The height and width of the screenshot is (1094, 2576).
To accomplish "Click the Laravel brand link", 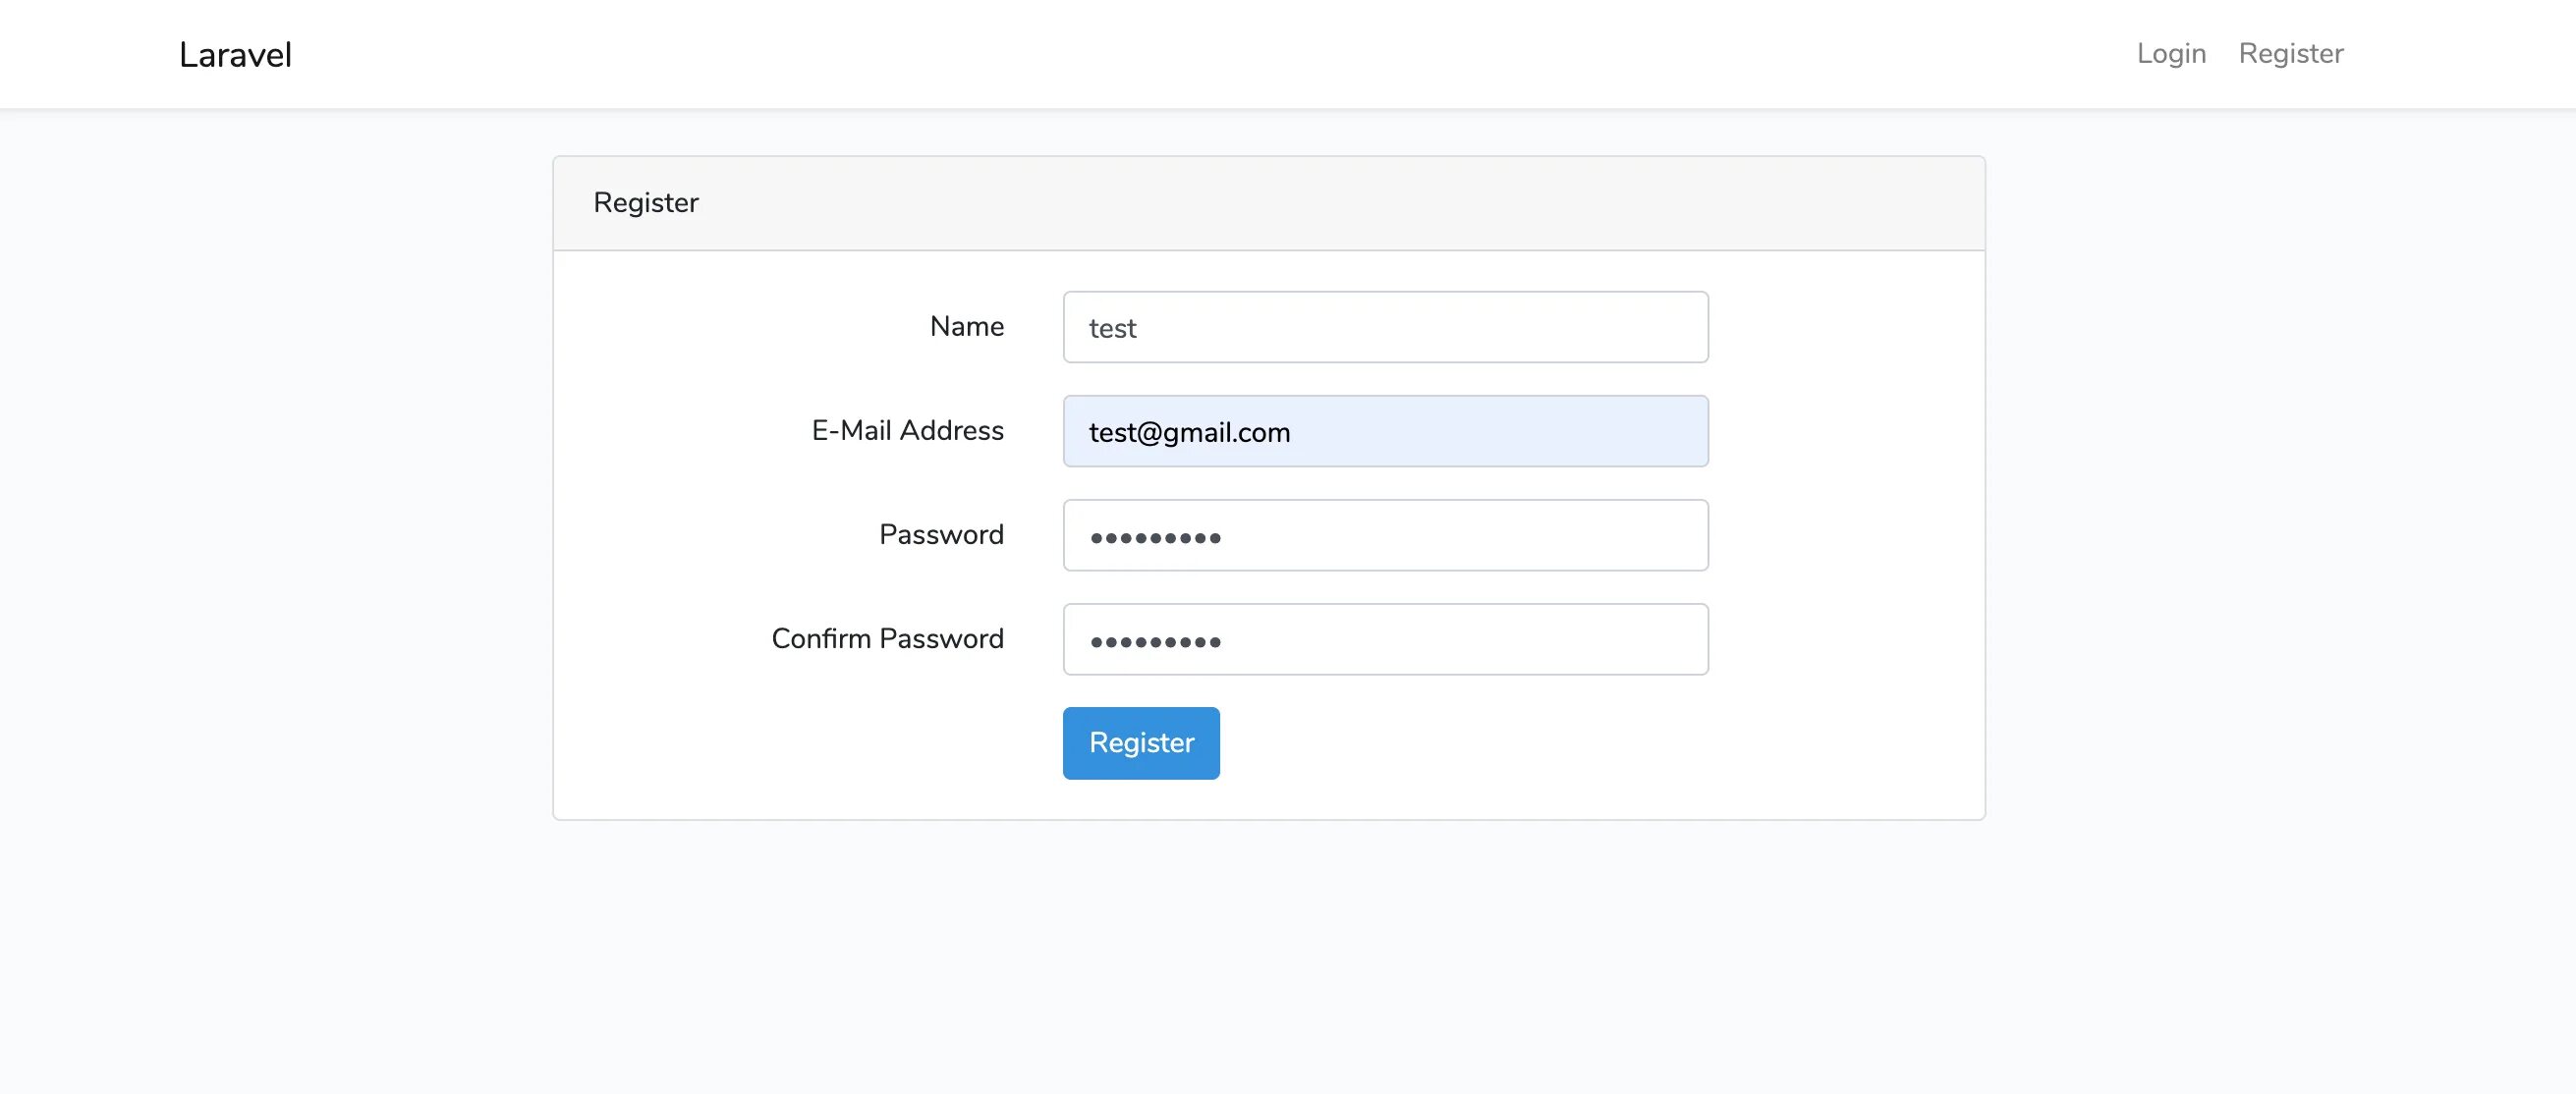I will [x=235, y=55].
